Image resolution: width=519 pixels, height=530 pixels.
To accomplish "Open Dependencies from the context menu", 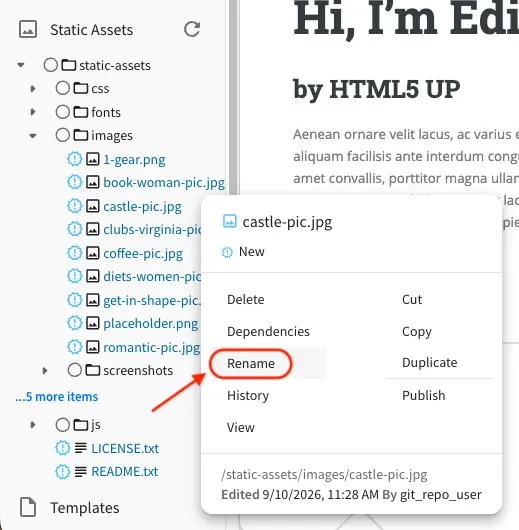I will pos(268,332).
